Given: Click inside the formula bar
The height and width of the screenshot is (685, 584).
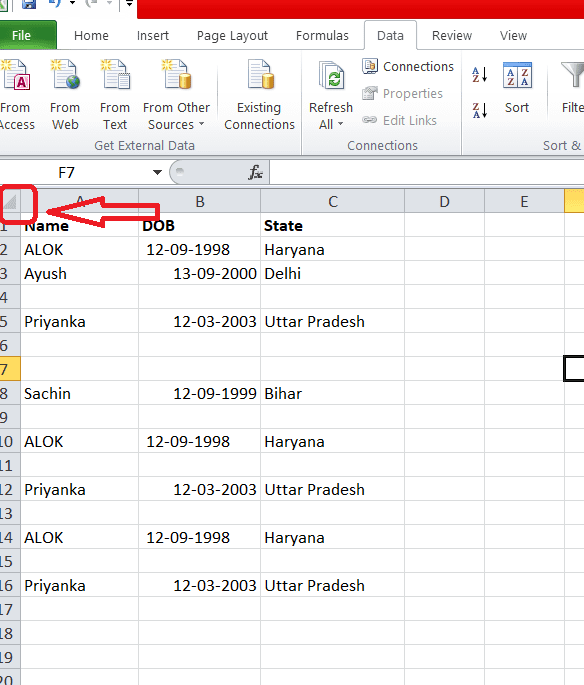Looking at the screenshot, I should coord(427,173).
